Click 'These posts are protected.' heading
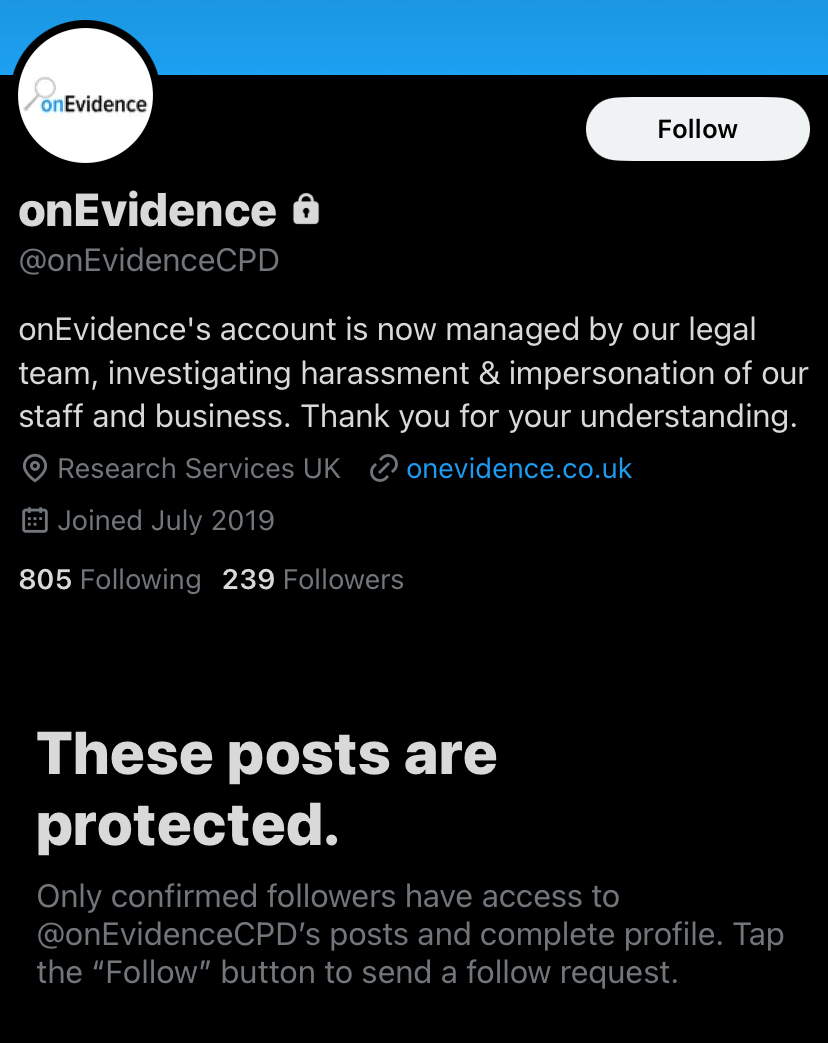Viewport: 828px width, 1043px height. pos(267,790)
